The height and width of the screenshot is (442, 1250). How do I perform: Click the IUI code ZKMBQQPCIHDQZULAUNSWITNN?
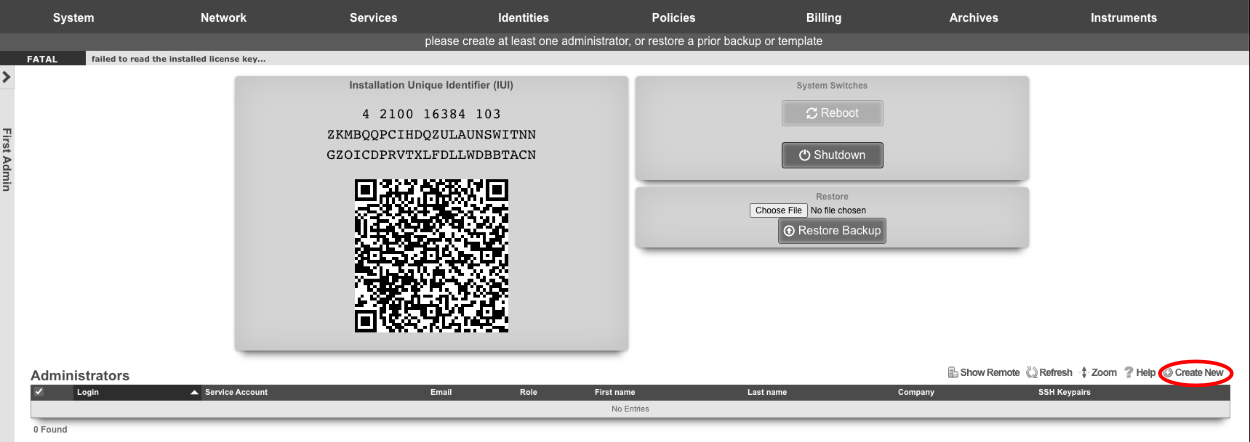pyautogui.click(x=432, y=134)
